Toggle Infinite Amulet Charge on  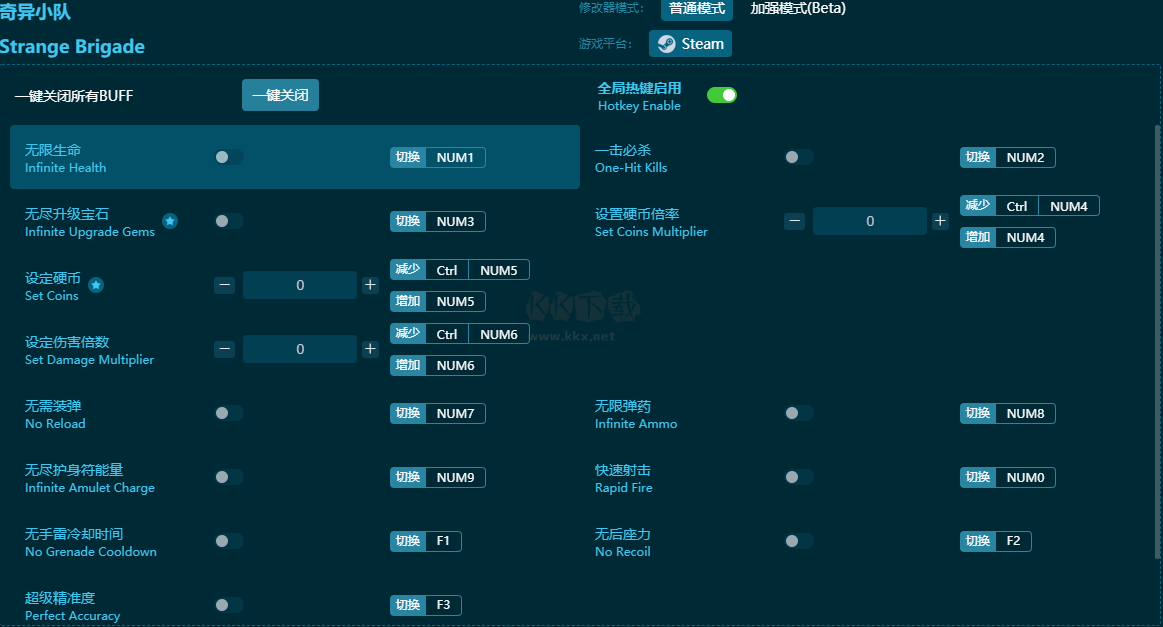coord(228,477)
